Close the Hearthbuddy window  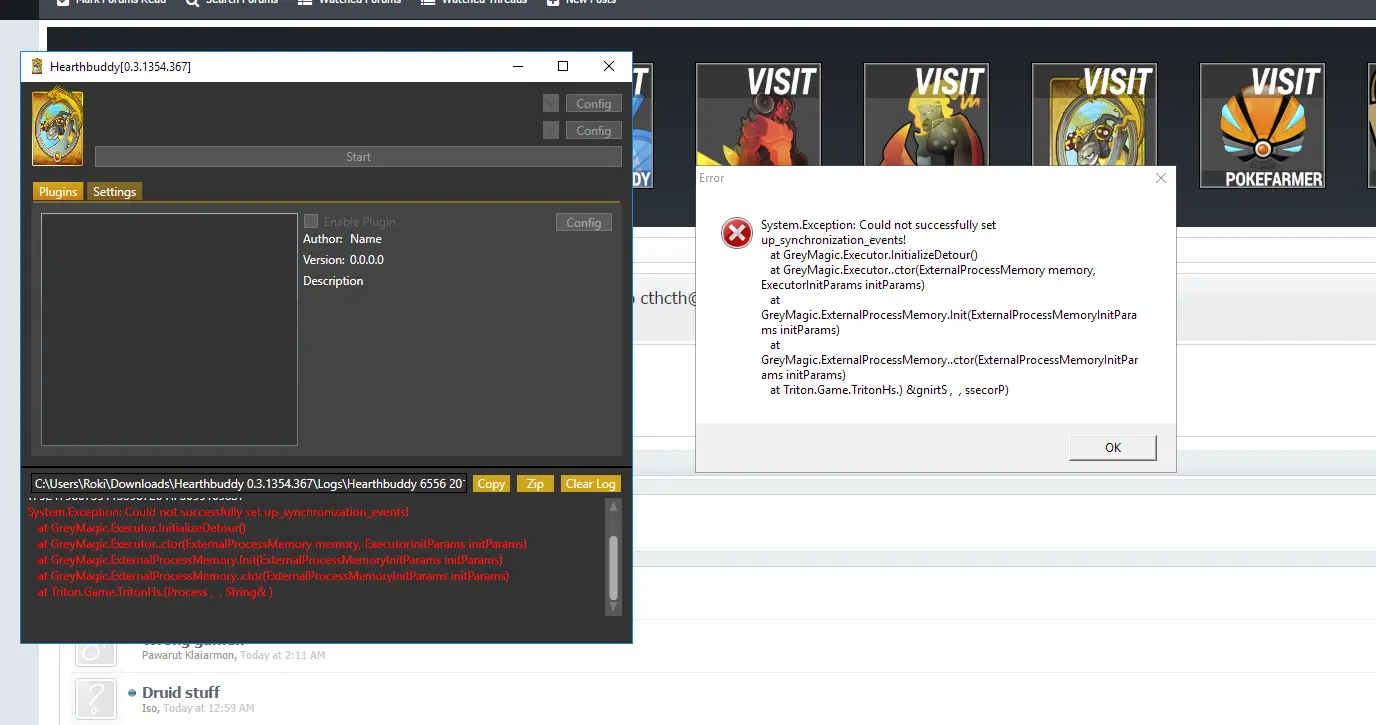point(609,66)
